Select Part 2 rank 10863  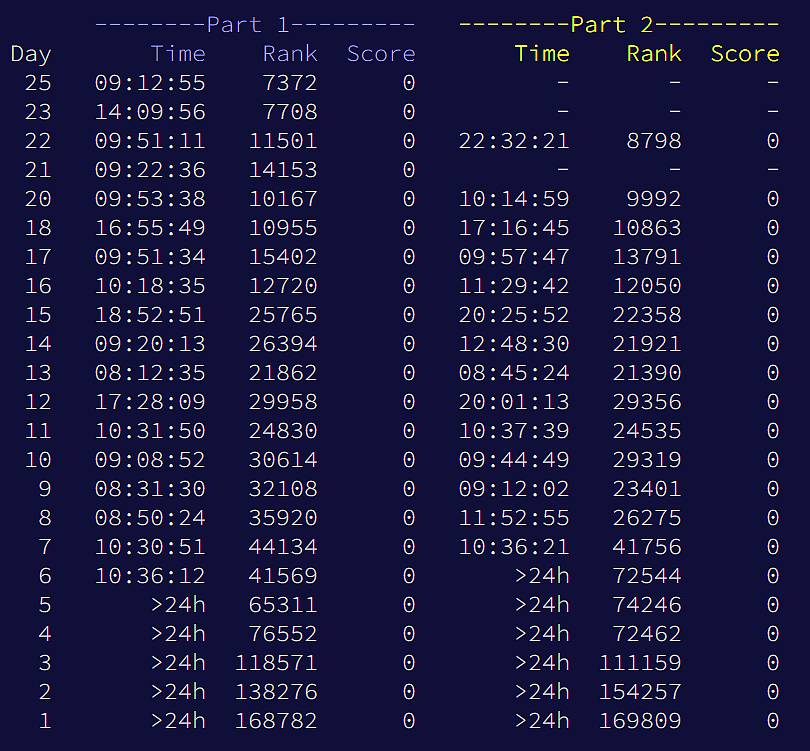coord(647,228)
